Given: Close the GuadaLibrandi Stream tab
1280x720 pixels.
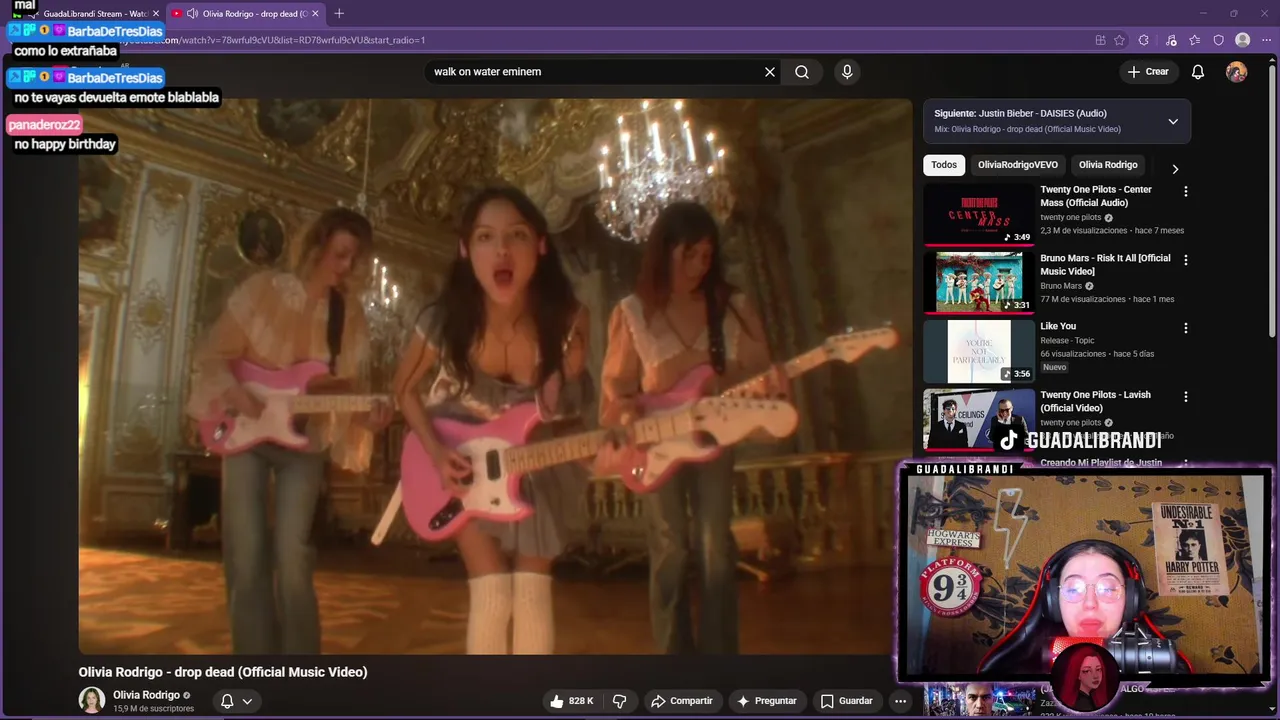Looking at the screenshot, I should point(156,14).
